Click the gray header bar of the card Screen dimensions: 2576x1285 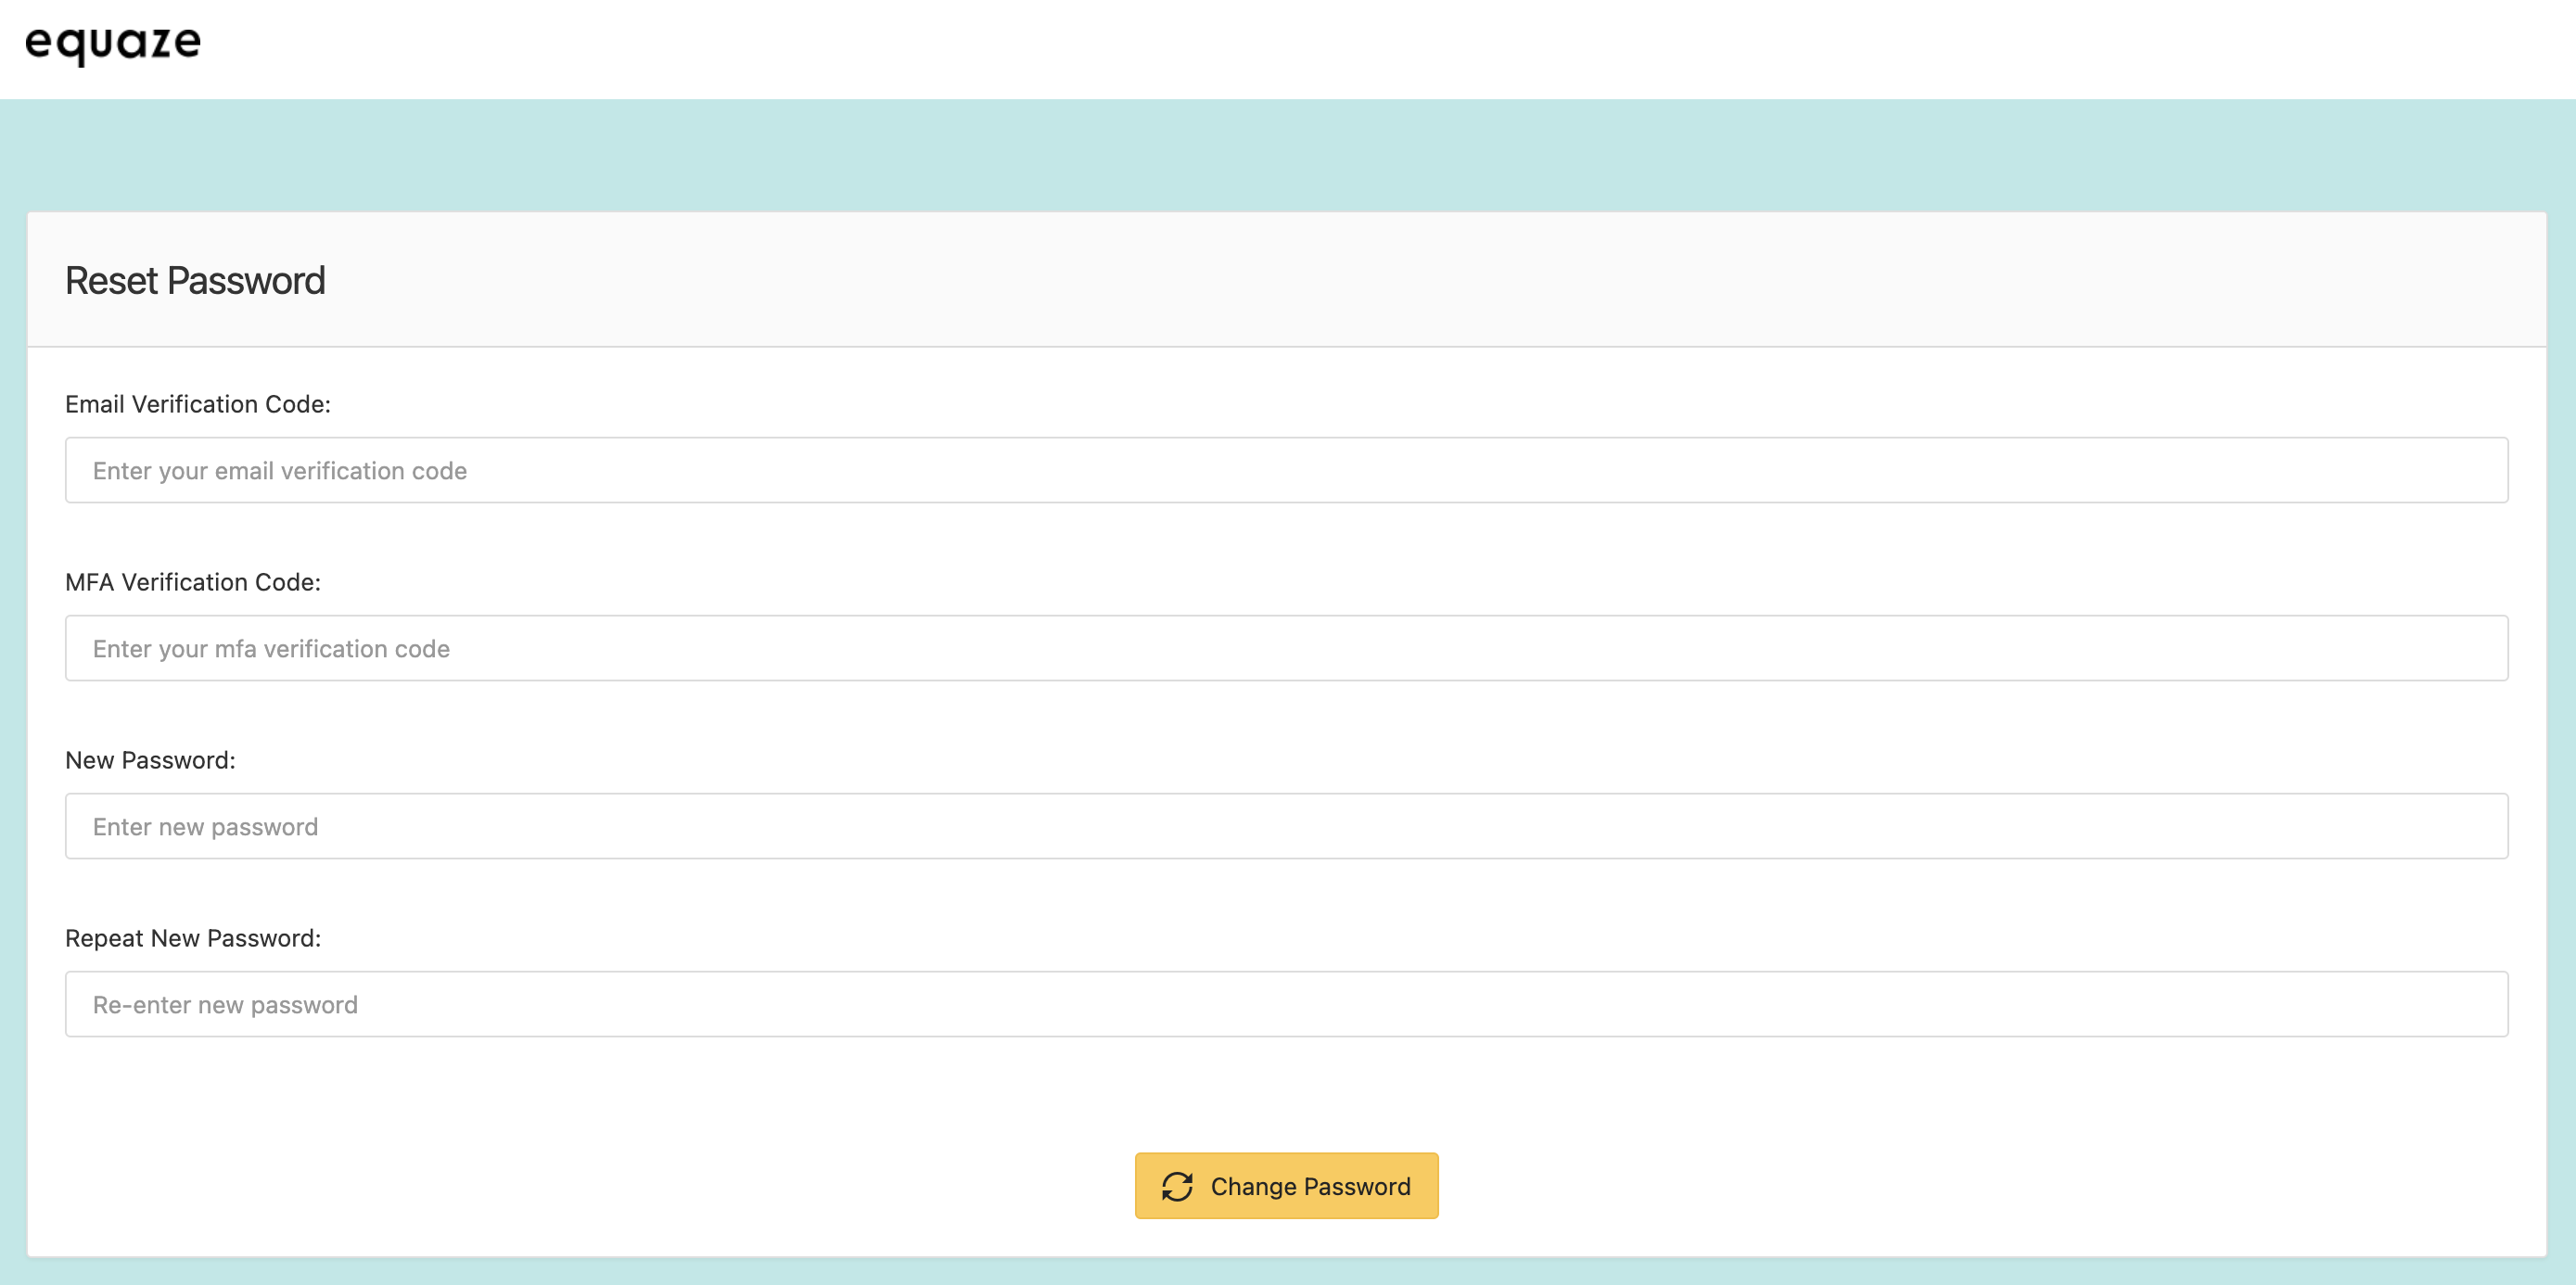[1400, 280]
